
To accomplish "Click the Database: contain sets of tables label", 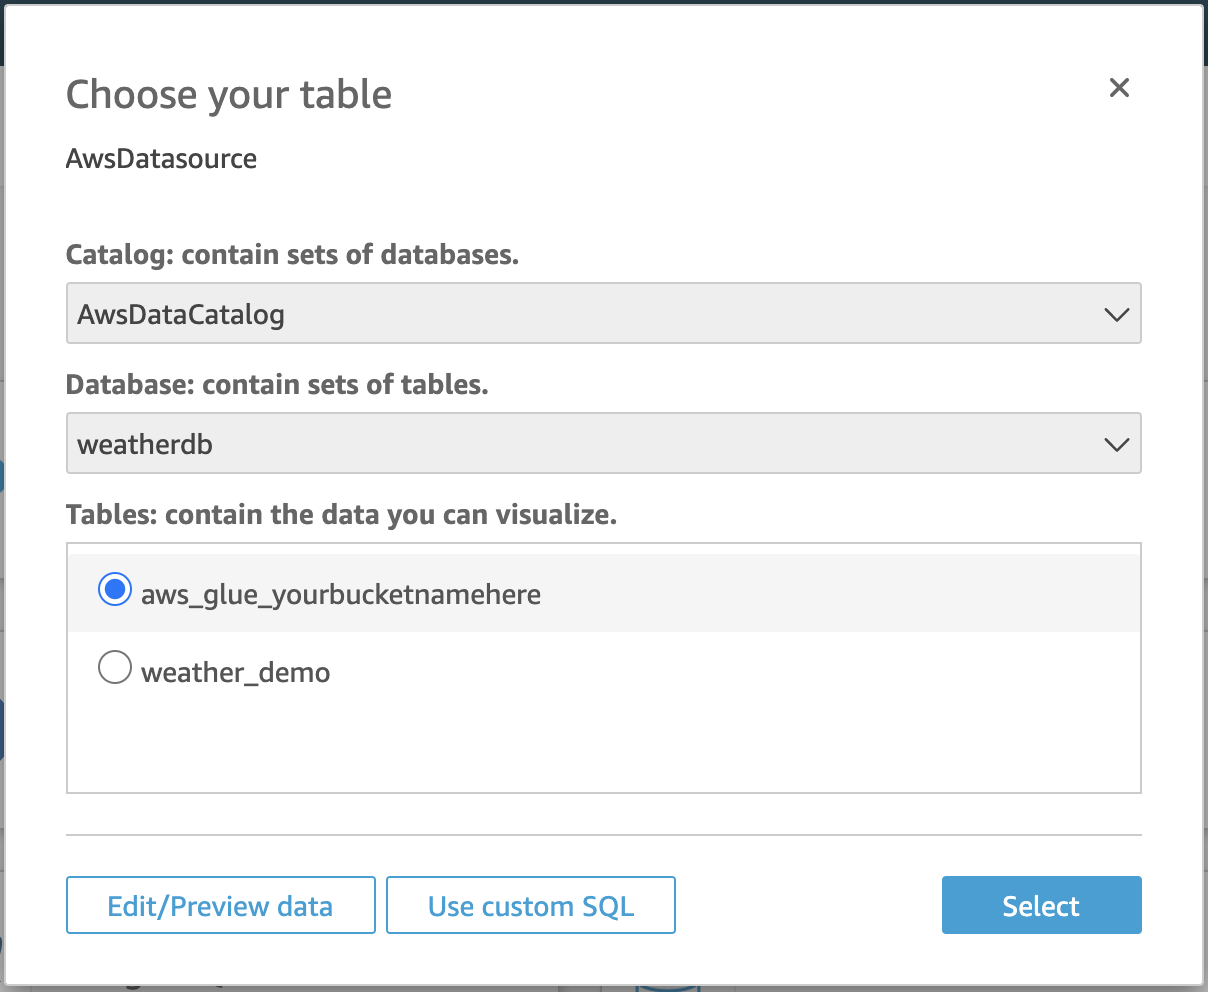I will coord(277,385).
